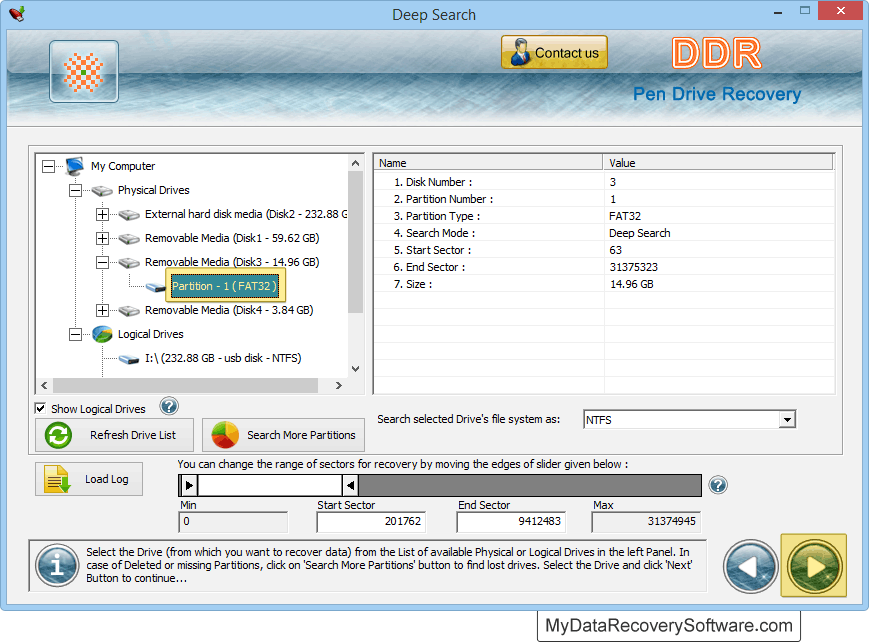Click the blue information icon
869x642 pixels.
[57, 565]
